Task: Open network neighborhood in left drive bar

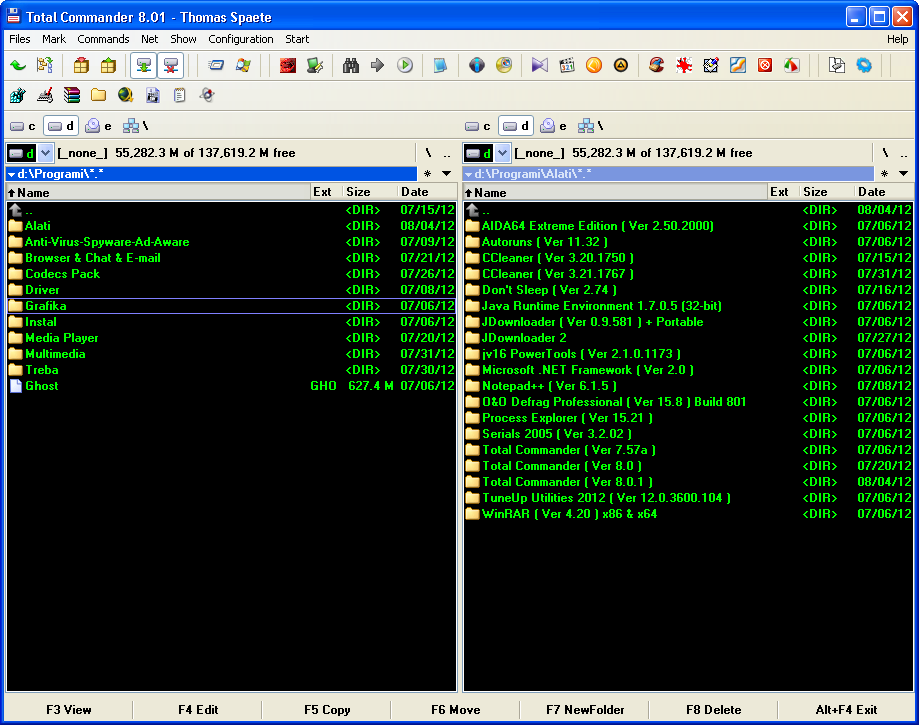Action: click(x=136, y=126)
